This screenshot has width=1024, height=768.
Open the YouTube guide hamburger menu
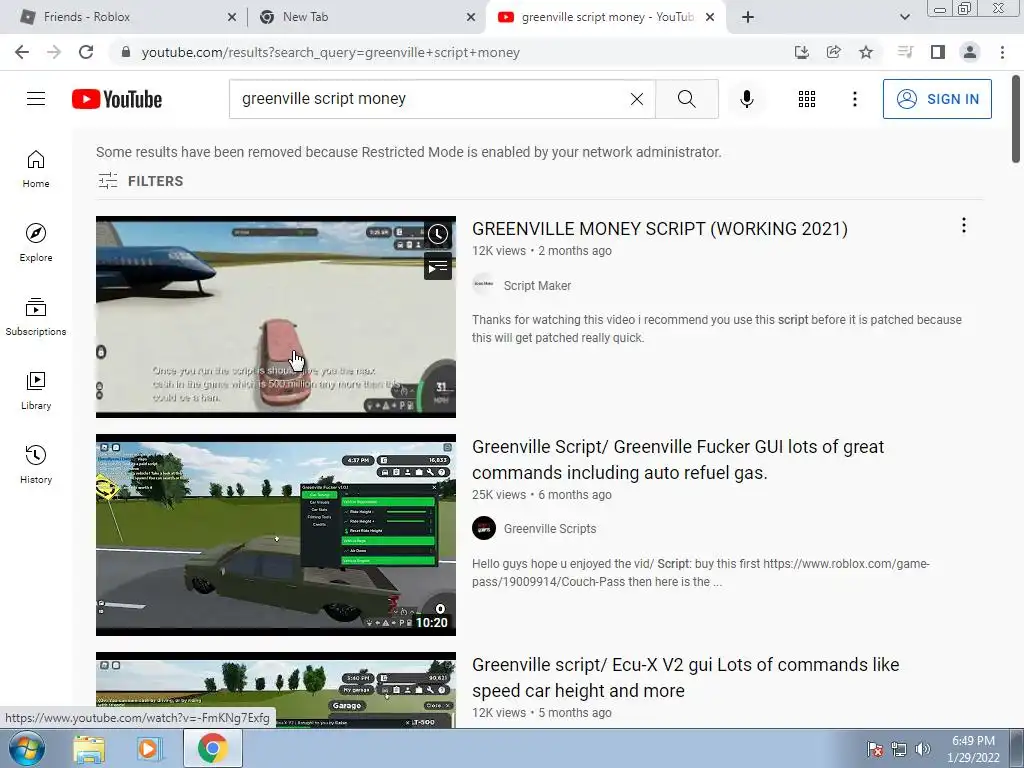(x=36, y=99)
